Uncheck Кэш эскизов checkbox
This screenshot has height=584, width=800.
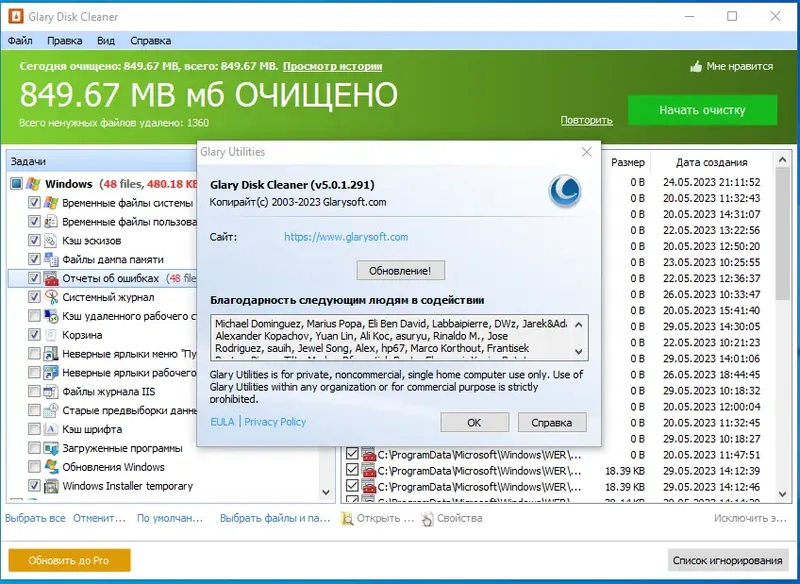(x=34, y=240)
